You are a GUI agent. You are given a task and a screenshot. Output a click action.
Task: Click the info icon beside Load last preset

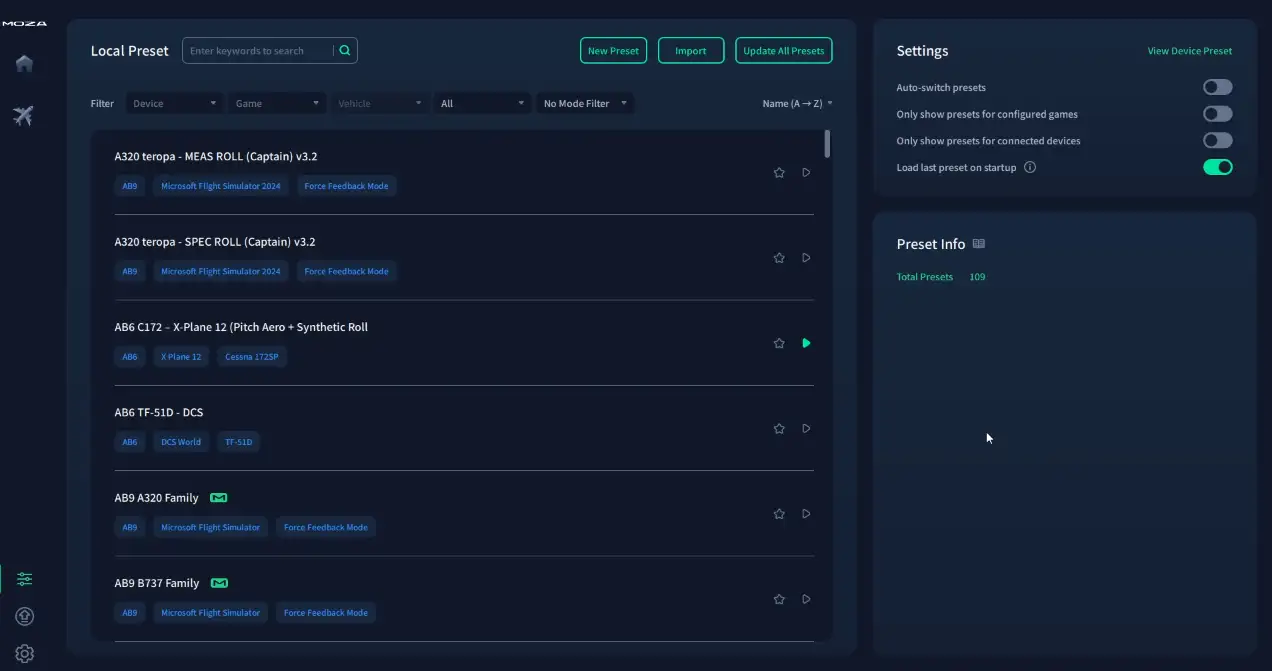(1030, 168)
